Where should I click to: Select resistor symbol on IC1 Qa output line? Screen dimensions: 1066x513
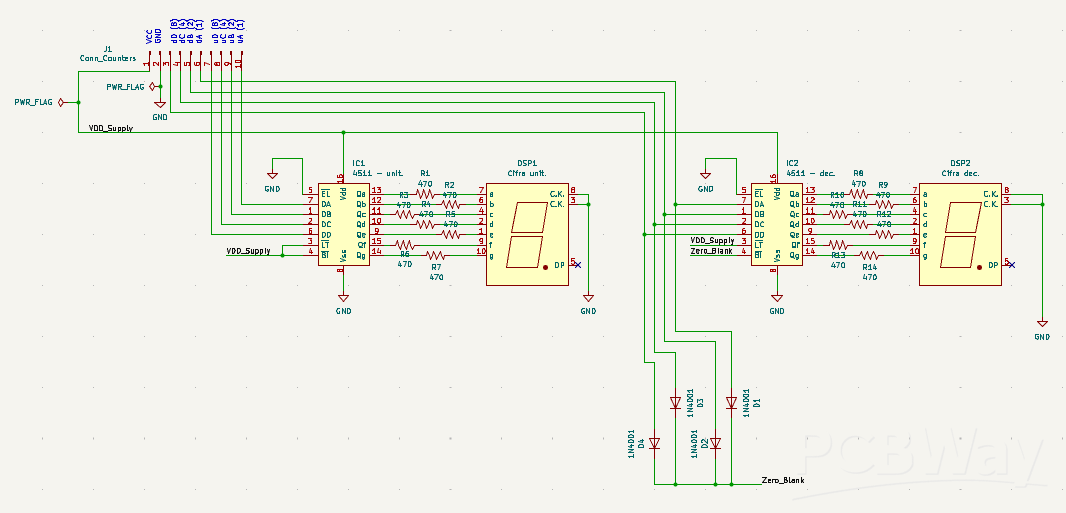click(425, 194)
